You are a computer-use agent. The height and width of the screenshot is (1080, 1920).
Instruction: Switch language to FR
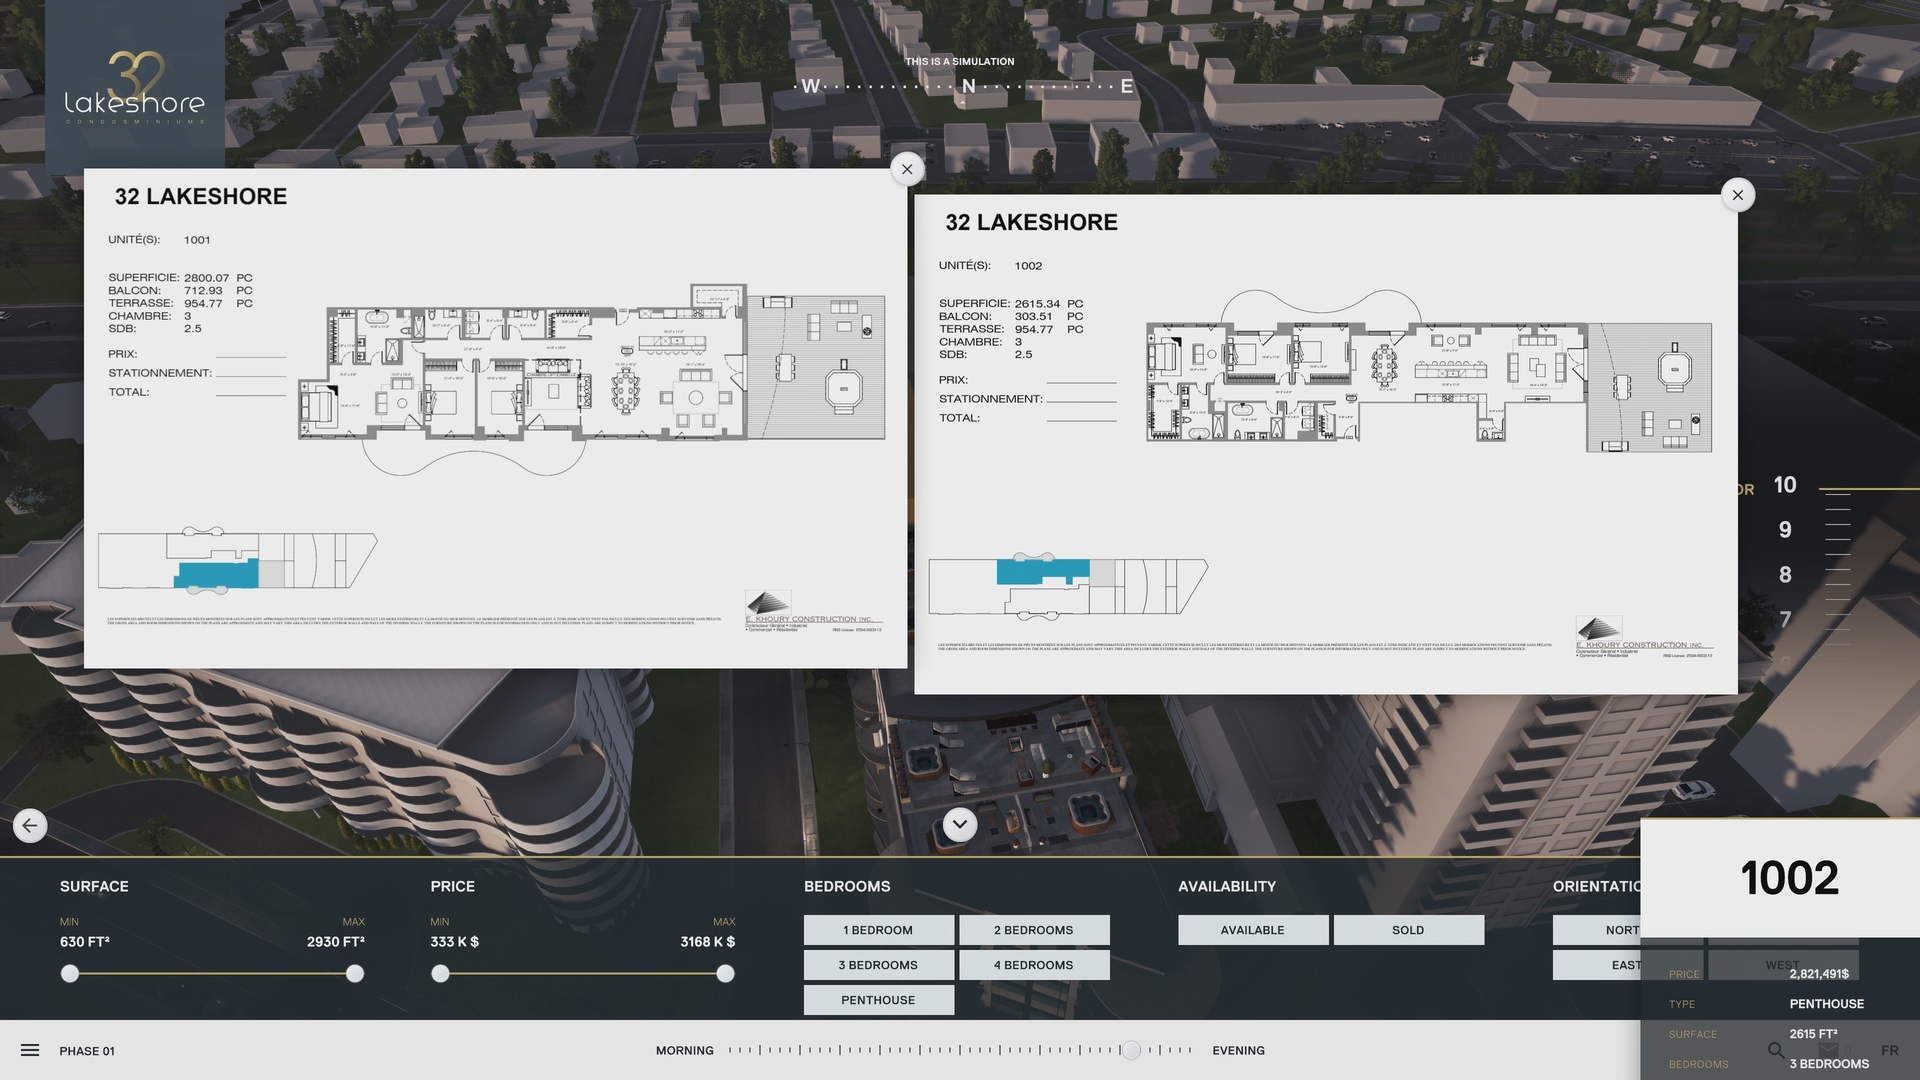(x=1889, y=1050)
